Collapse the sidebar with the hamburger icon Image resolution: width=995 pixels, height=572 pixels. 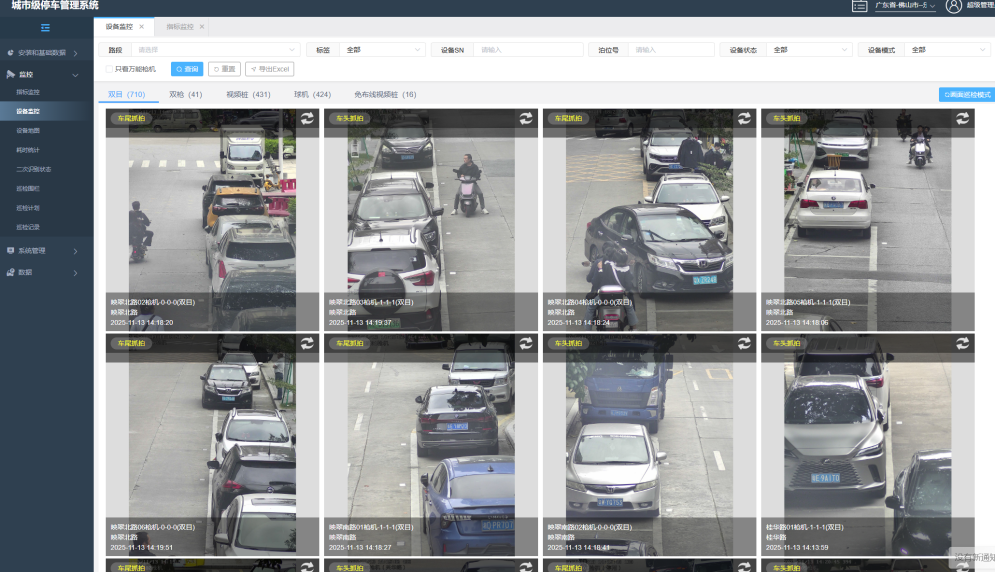pos(45,28)
